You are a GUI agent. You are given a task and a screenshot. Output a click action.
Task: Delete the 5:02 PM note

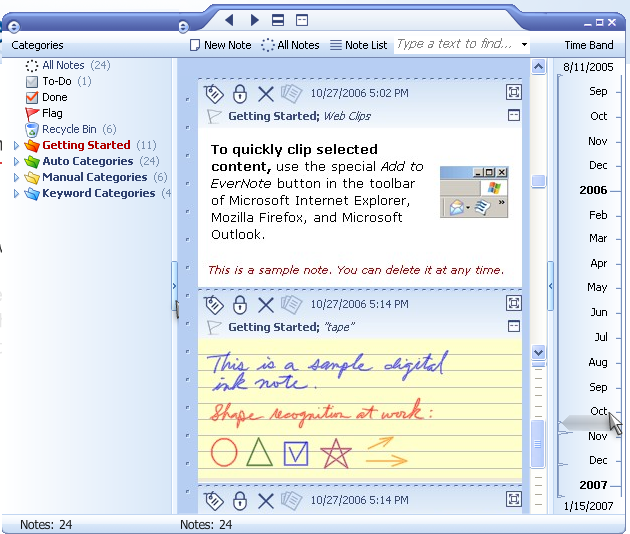click(266, 94)
